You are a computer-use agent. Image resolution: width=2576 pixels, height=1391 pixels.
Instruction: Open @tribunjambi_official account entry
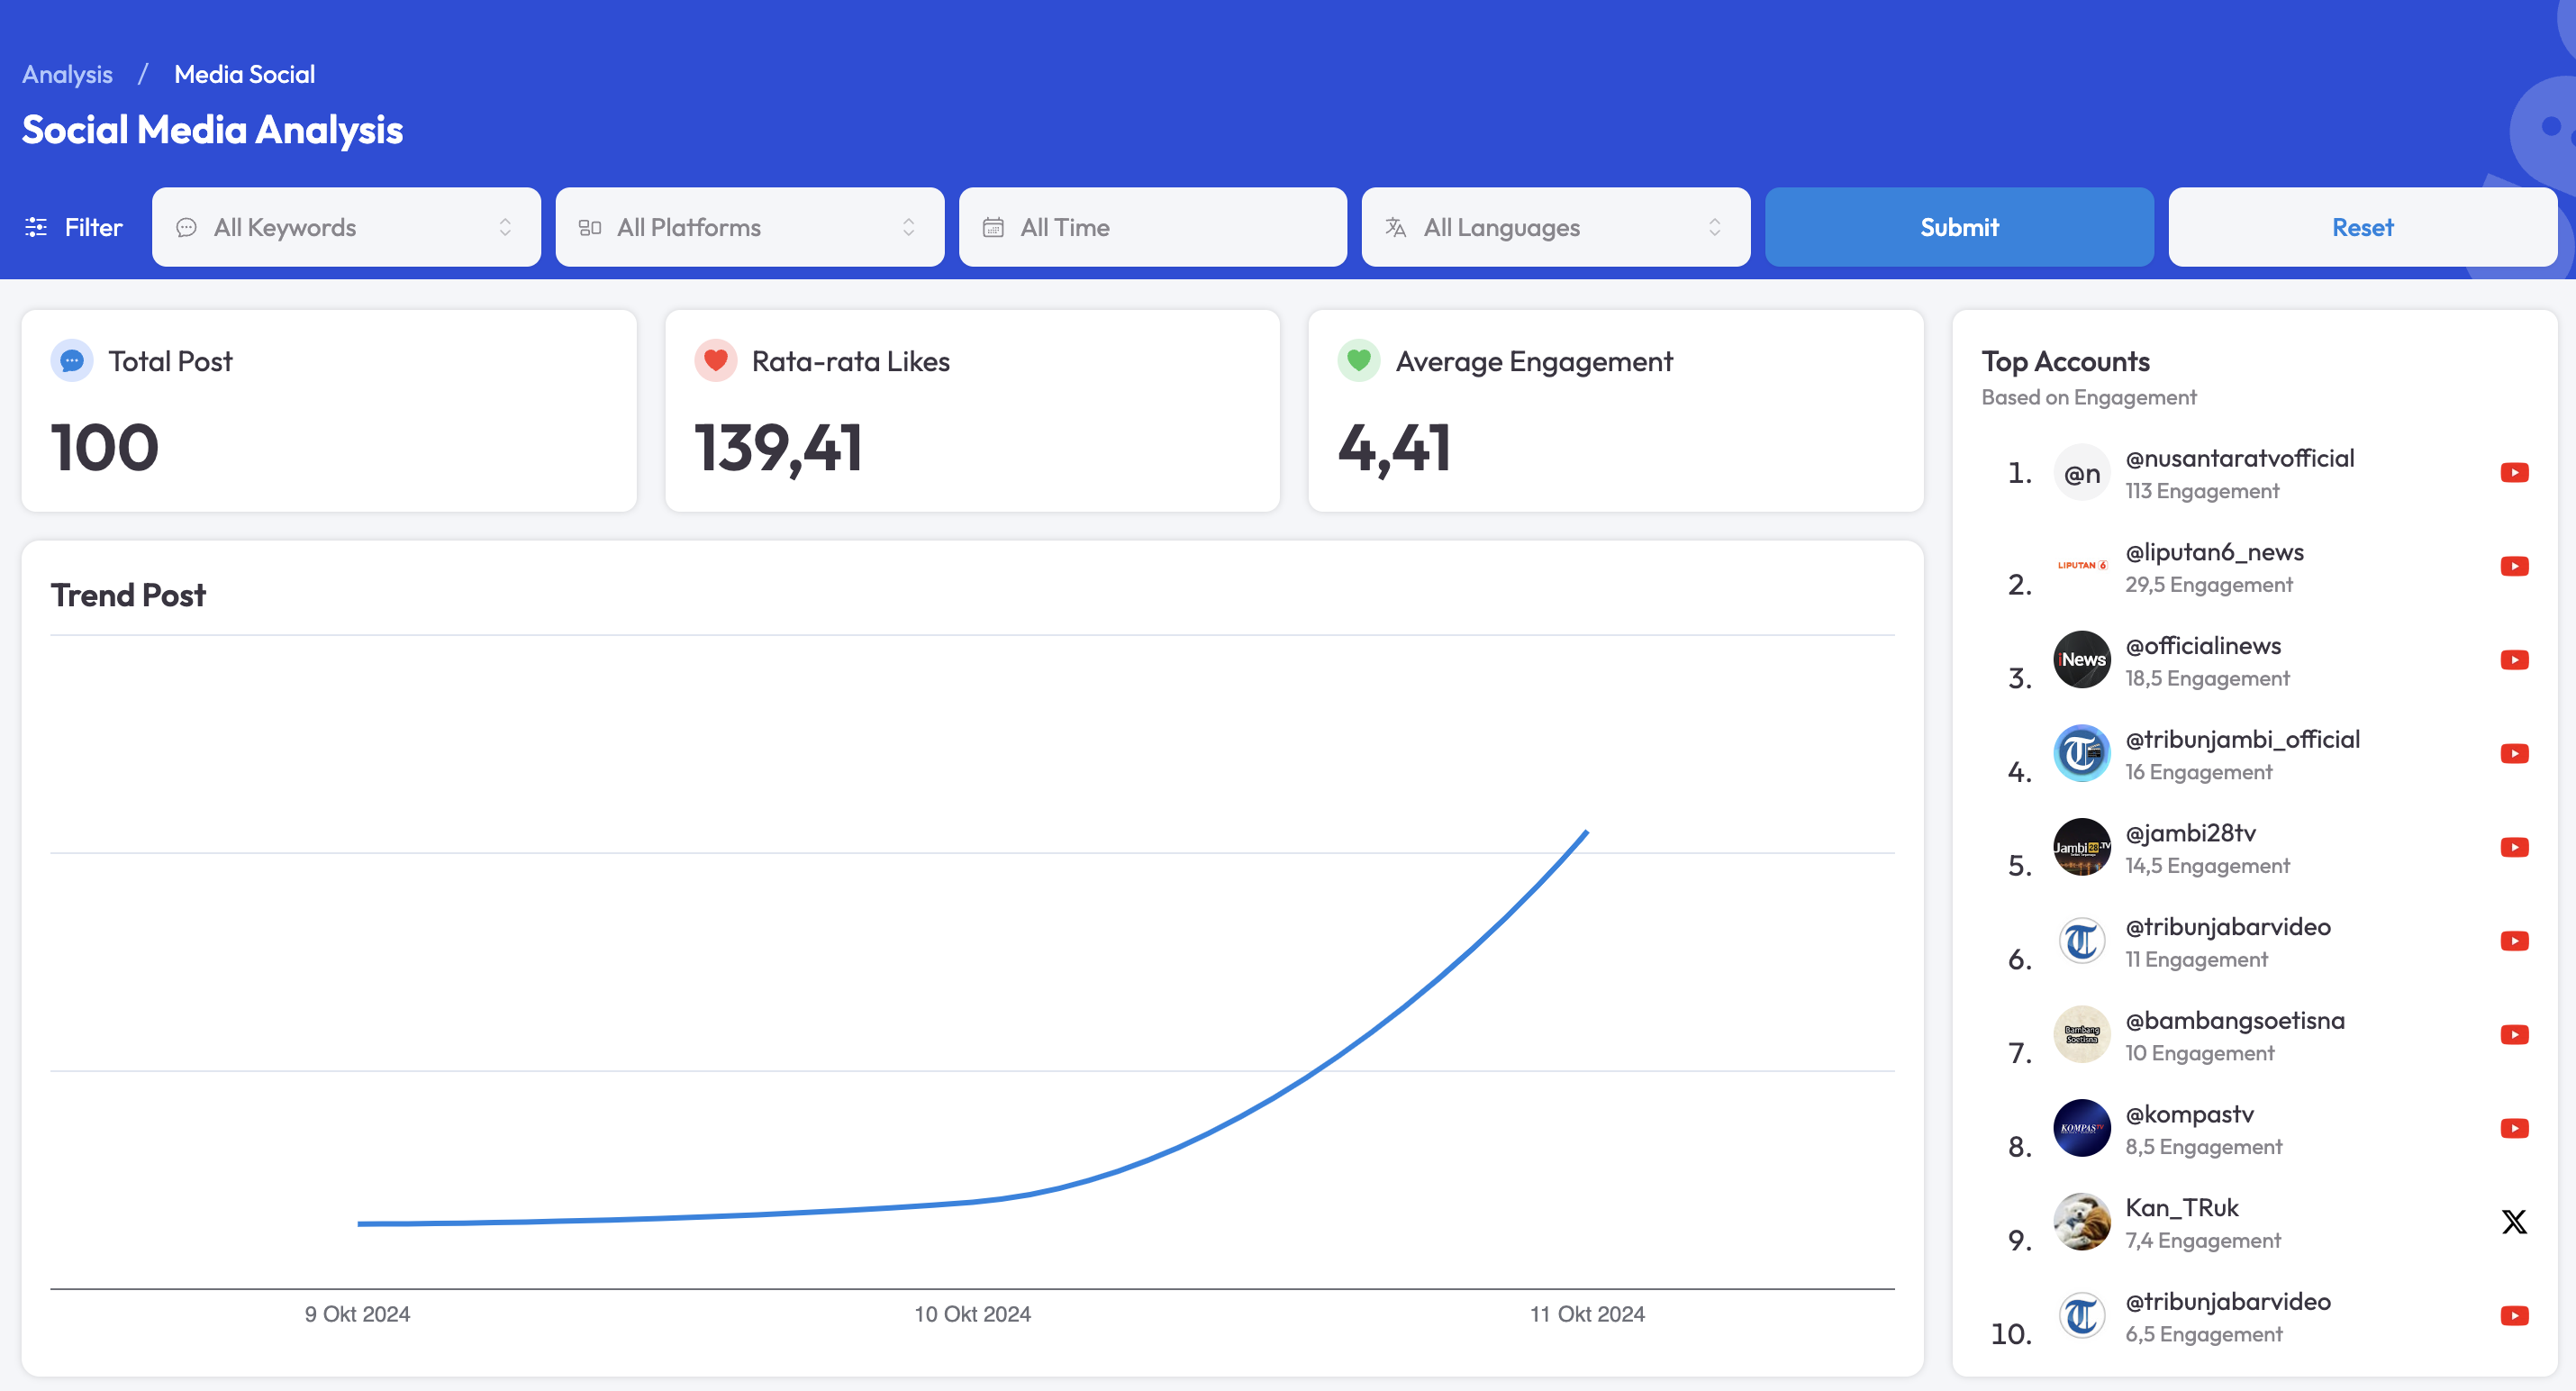click(2241, 739)
